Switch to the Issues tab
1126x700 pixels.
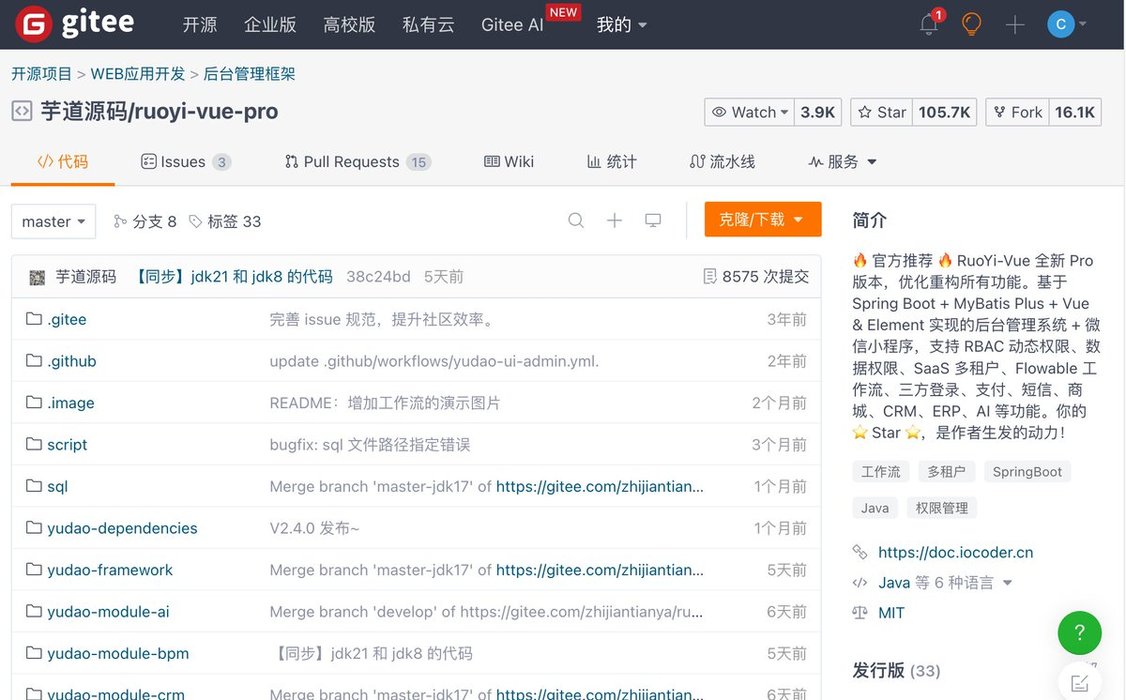click(x=185, y=162)
